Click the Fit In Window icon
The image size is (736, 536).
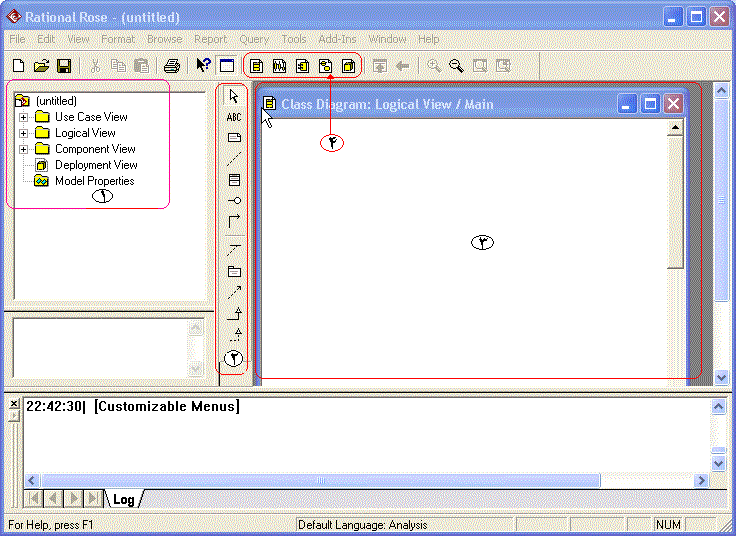(x=480, y=66)
